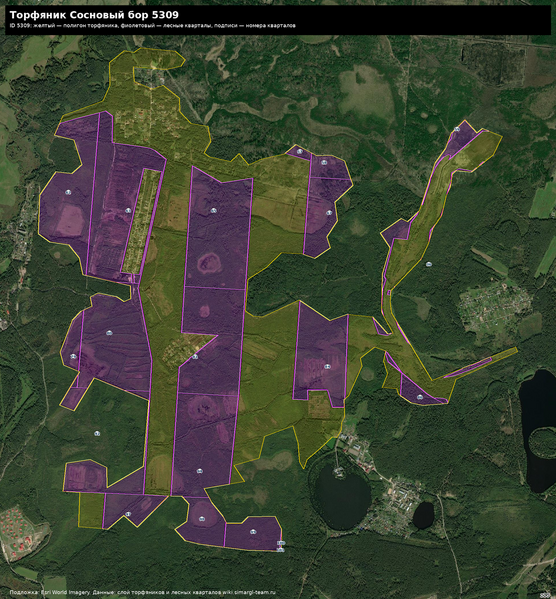The height and width of the screenshot is (599, 556).
Task: Click quarter marker in unshaded forest east of yellow strip
Action: pos(429,264)
